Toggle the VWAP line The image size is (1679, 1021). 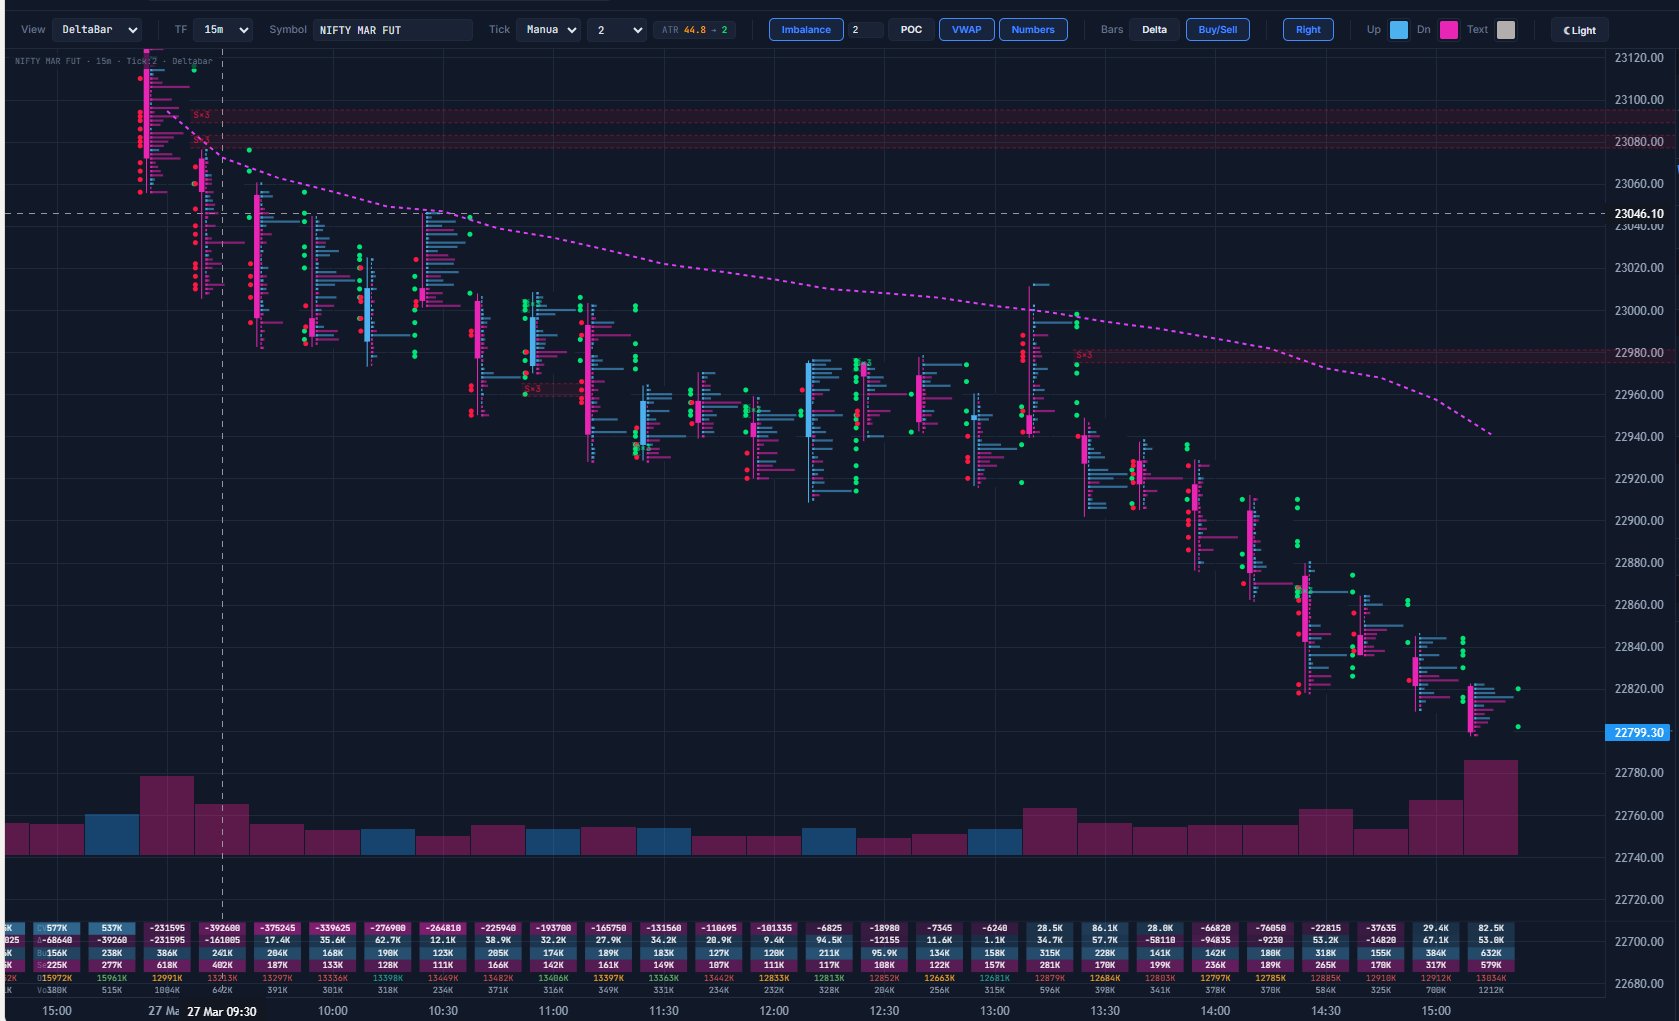(x=966, y=30)
